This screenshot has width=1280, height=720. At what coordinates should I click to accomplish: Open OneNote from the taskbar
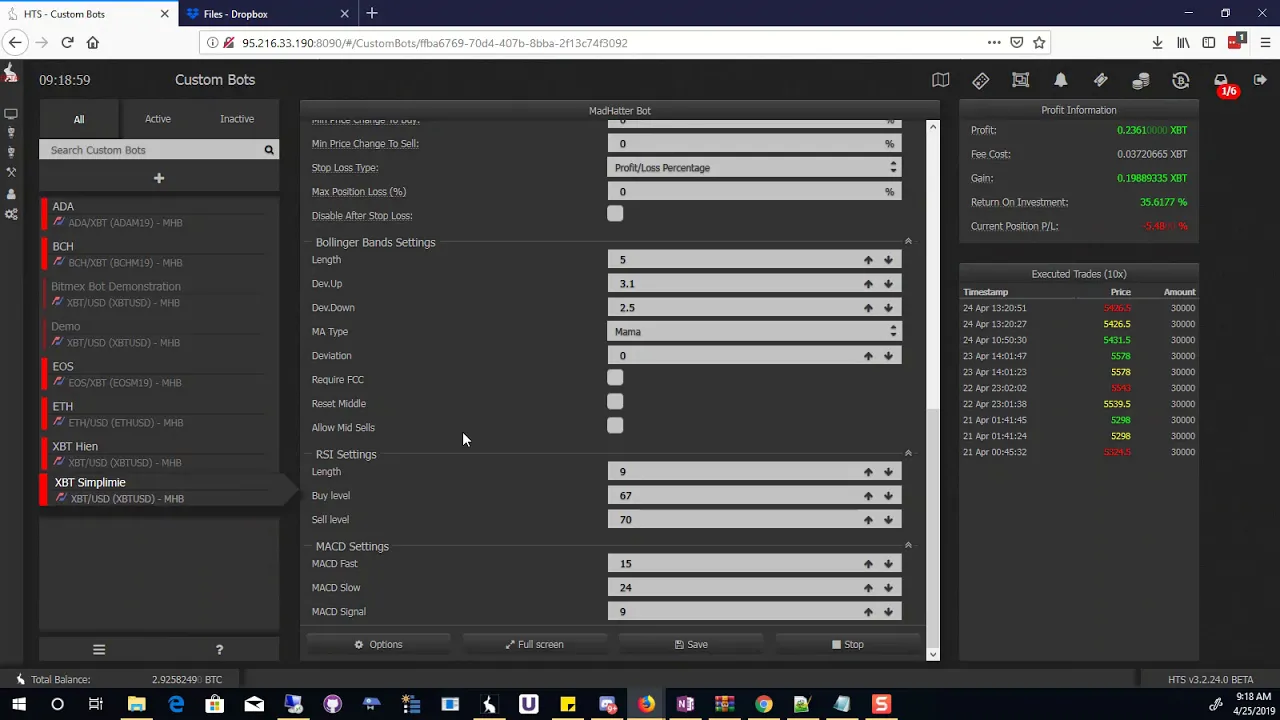click(685, 704)
